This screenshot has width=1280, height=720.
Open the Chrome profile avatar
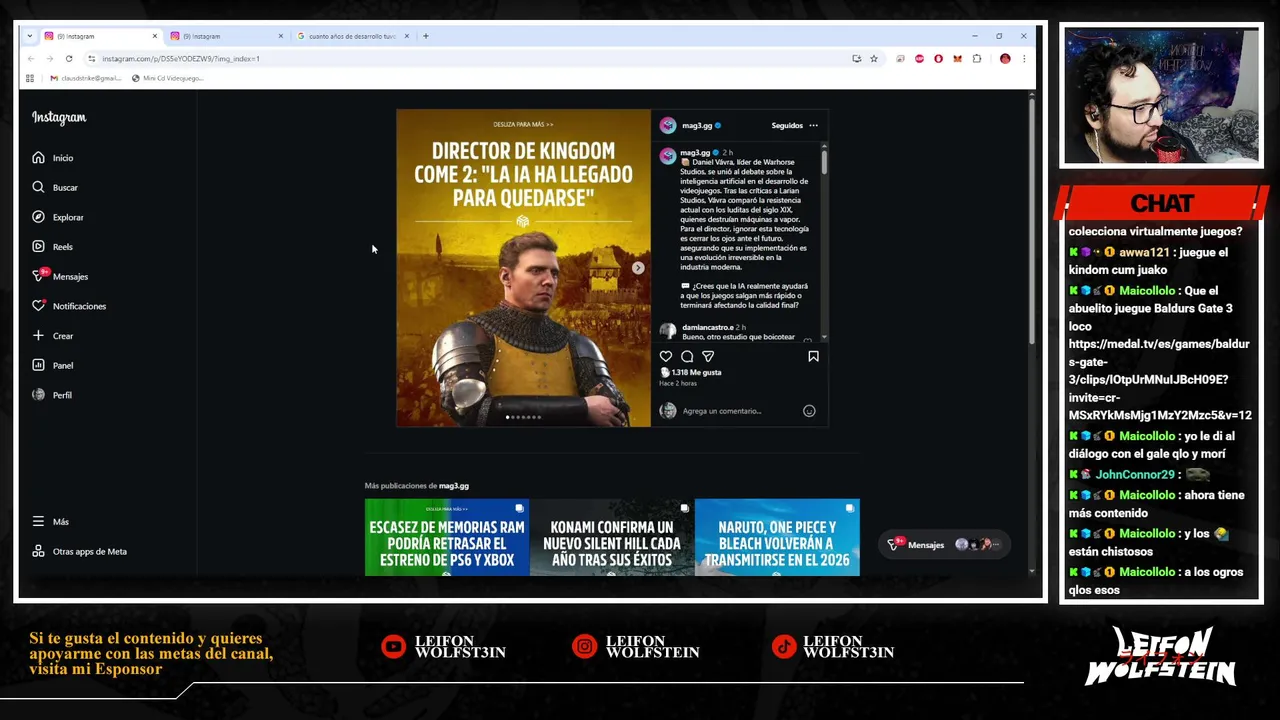[1005, 59]
